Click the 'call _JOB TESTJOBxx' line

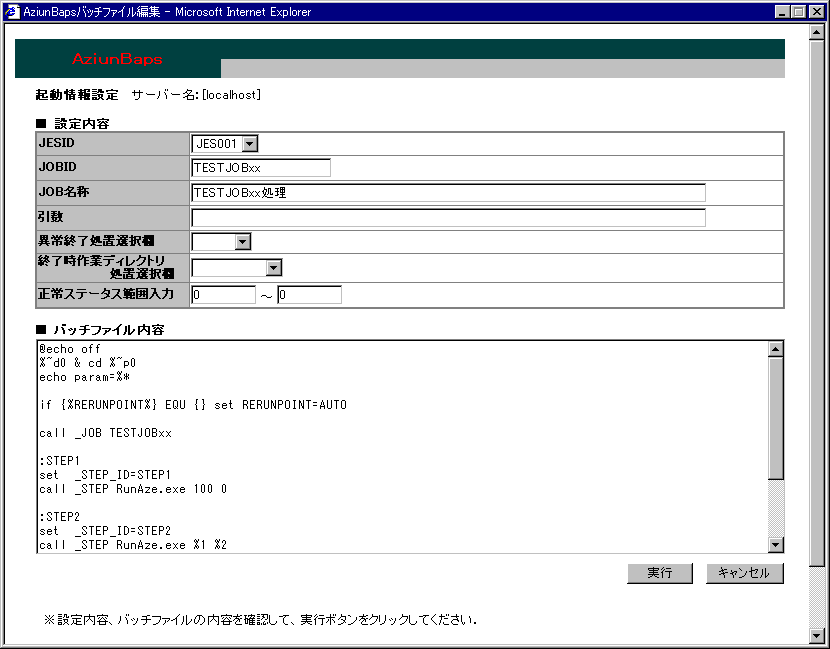pos(105,433)
